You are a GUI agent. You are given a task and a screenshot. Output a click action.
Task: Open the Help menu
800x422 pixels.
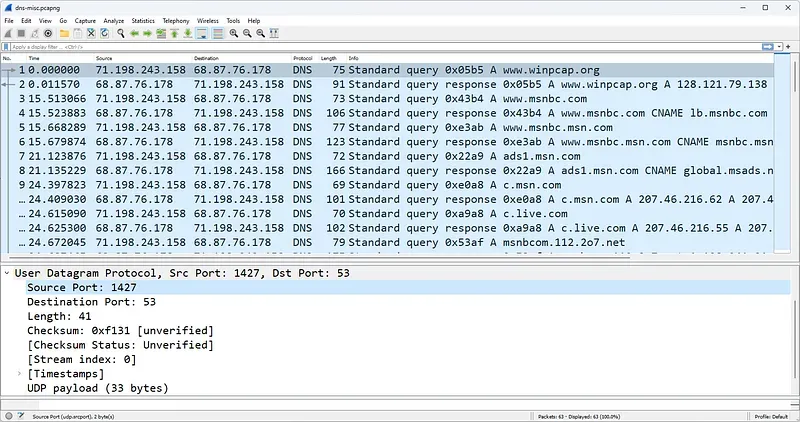(x=254, y=21)
